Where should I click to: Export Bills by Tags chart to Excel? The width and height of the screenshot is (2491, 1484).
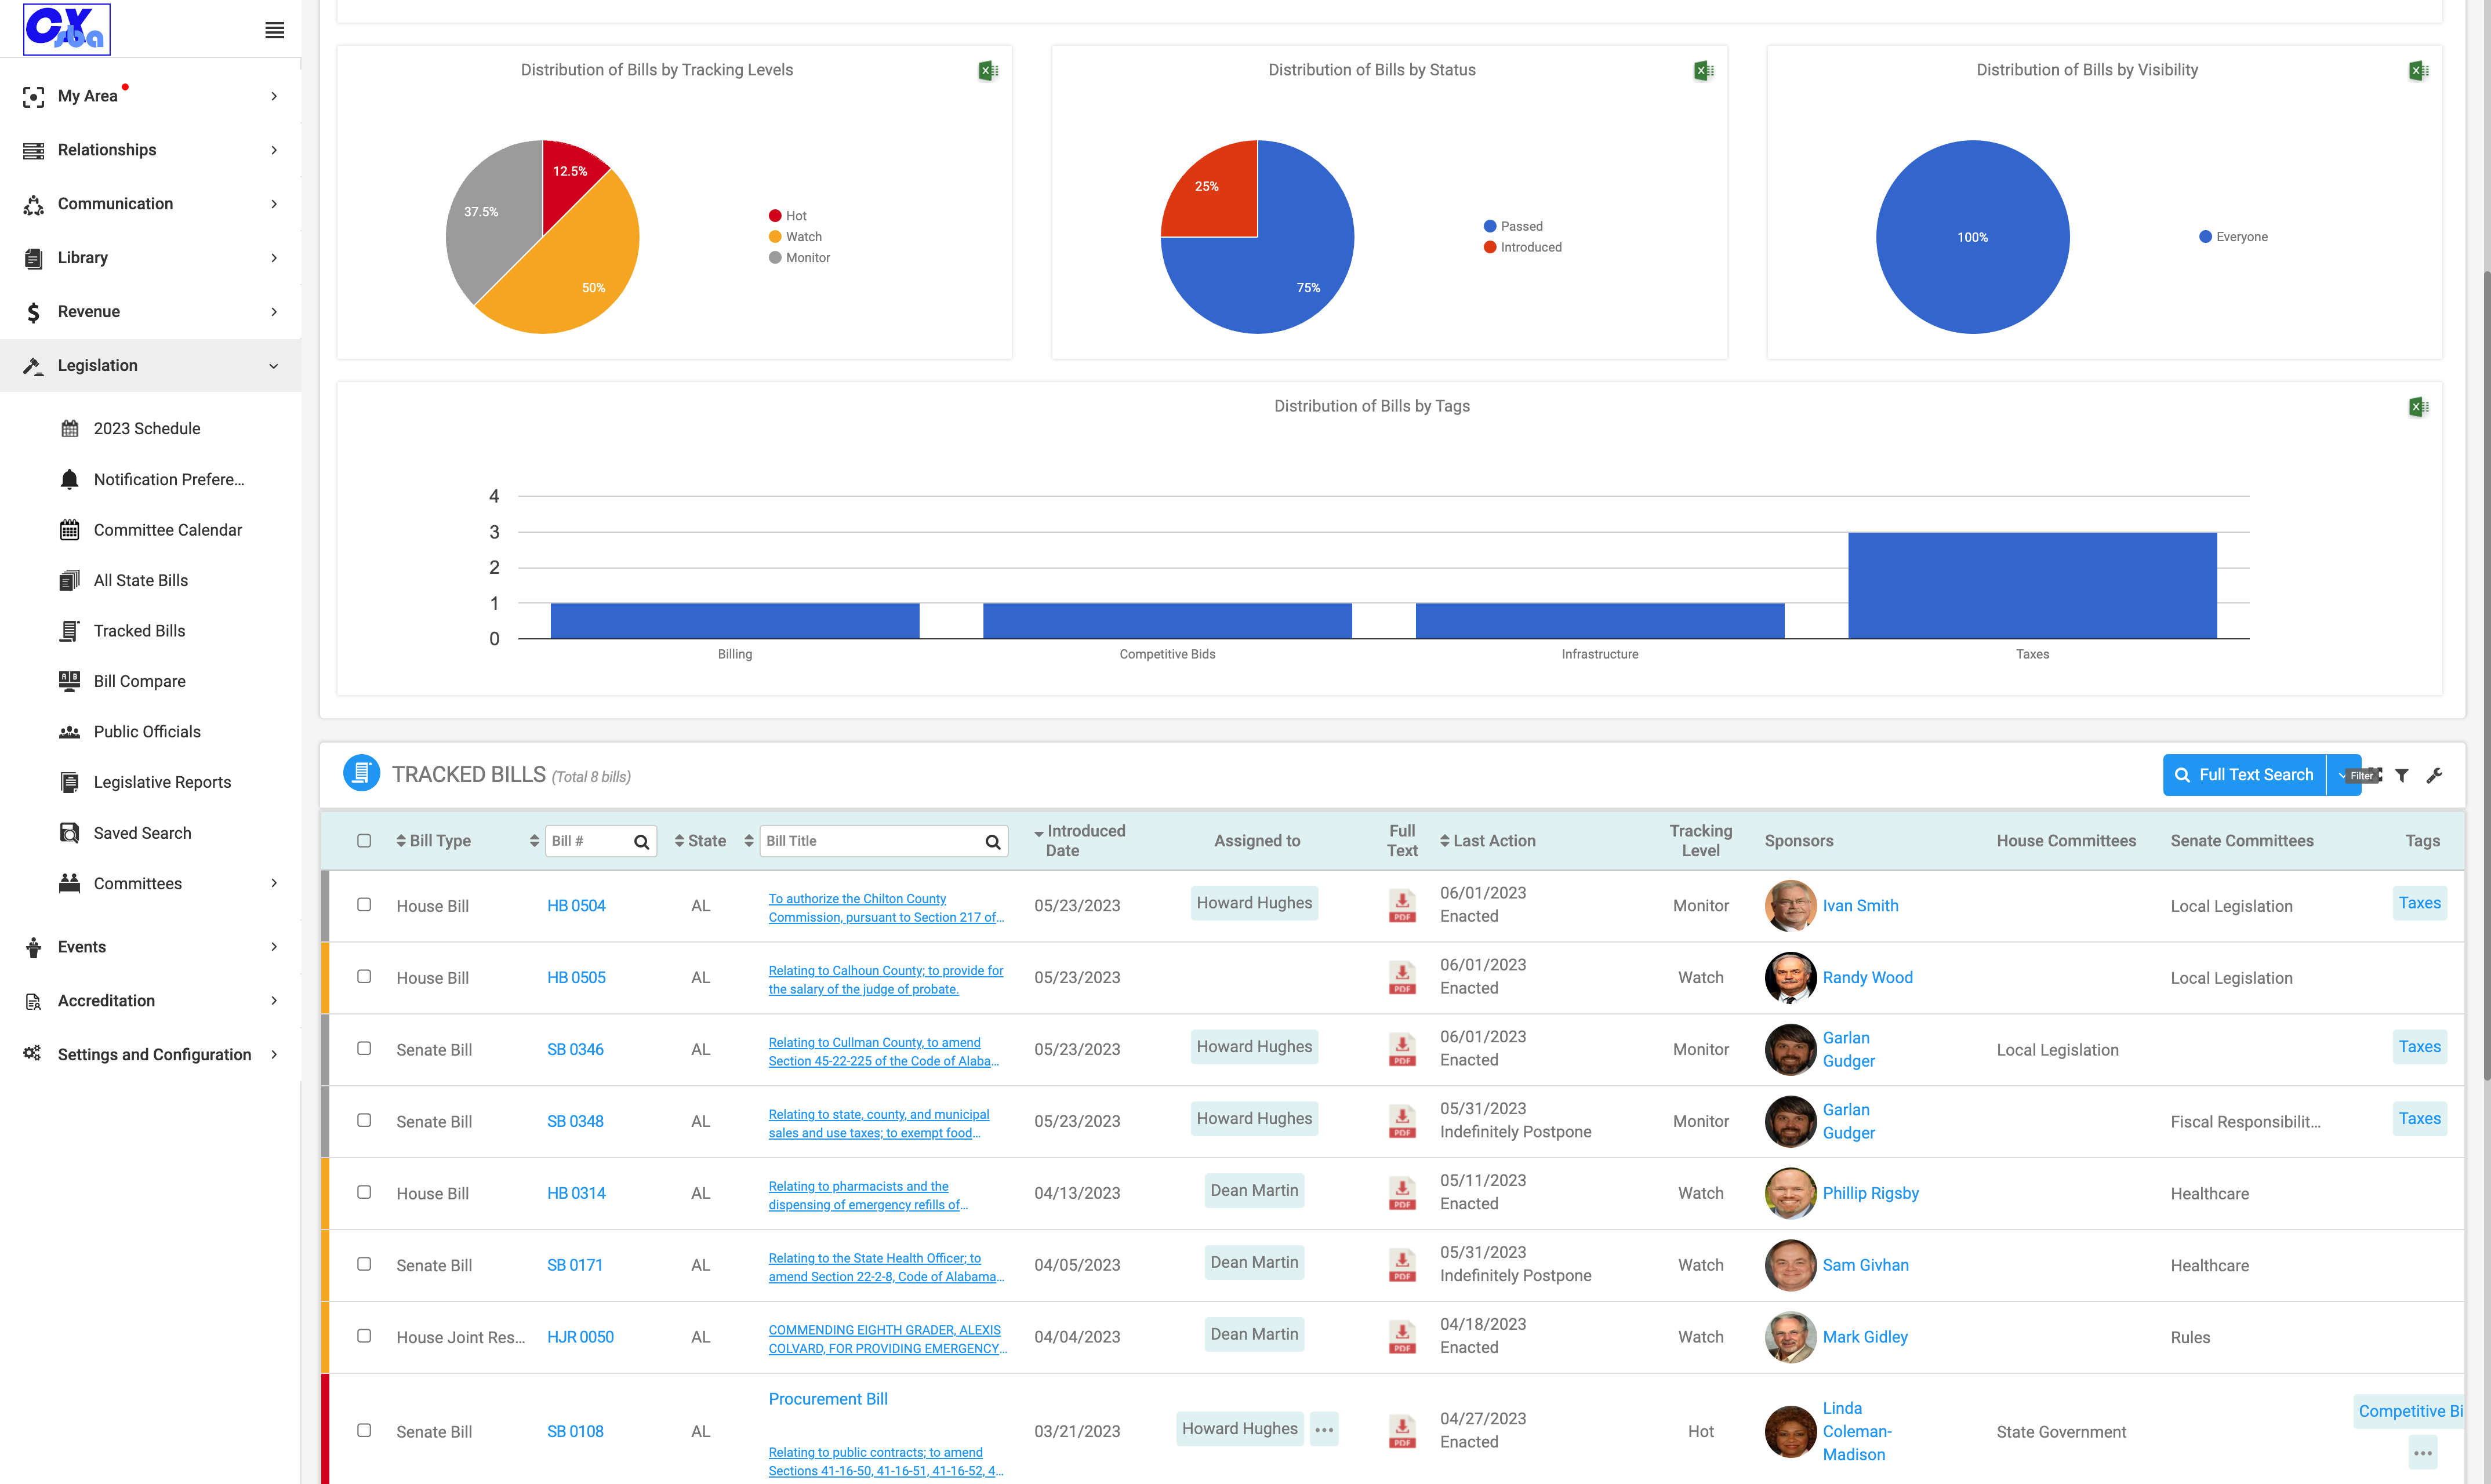point(2418,407)
